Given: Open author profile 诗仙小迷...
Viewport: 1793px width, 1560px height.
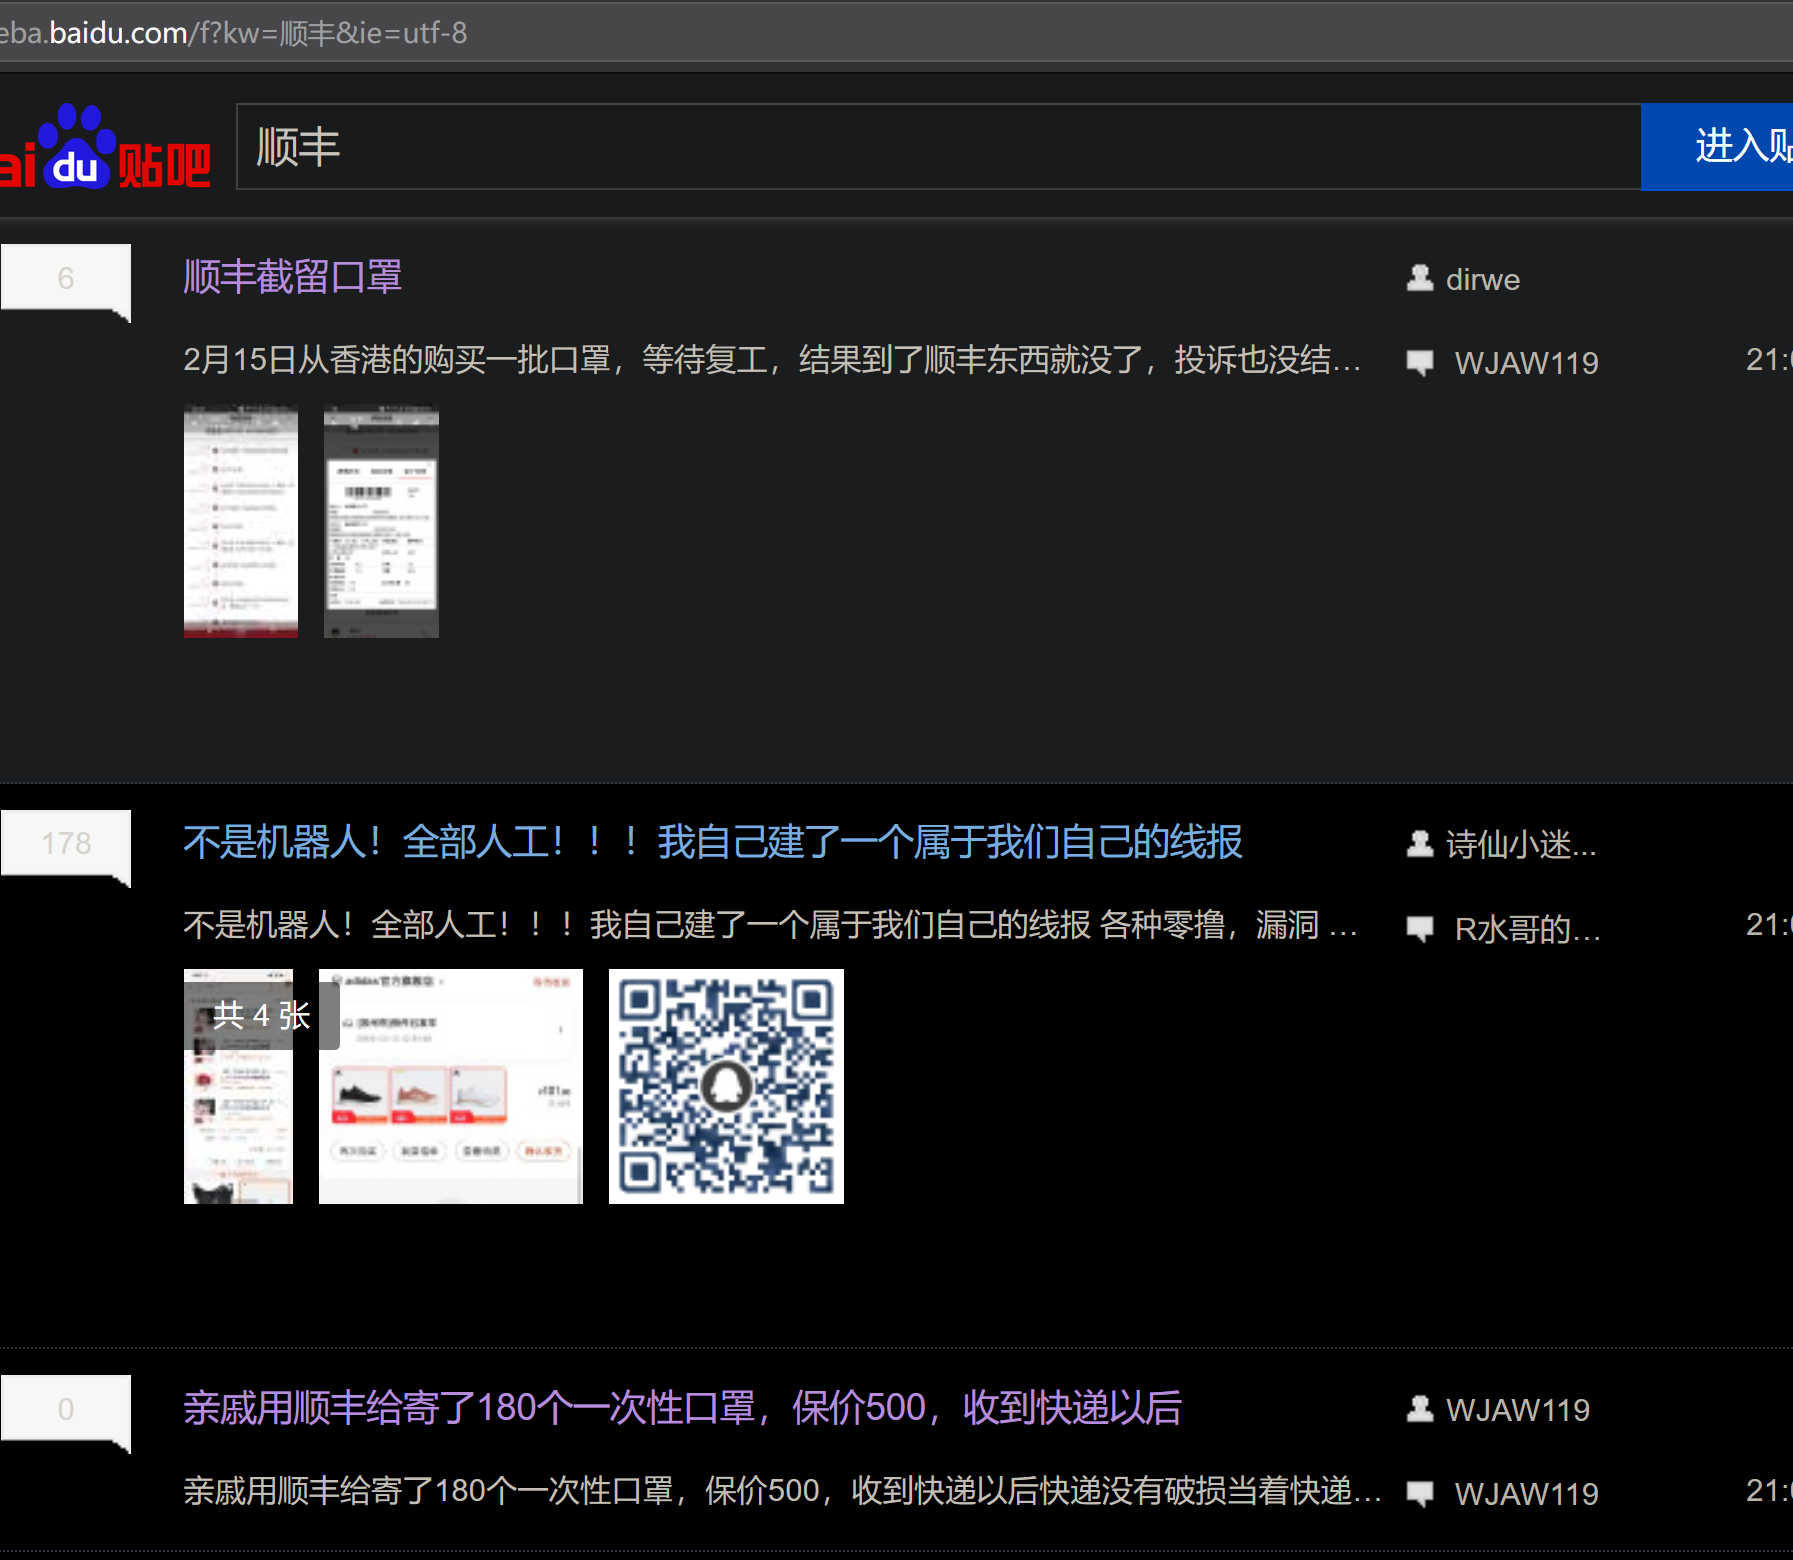Looking at the screenshot, I should (x=1521, y=845).
